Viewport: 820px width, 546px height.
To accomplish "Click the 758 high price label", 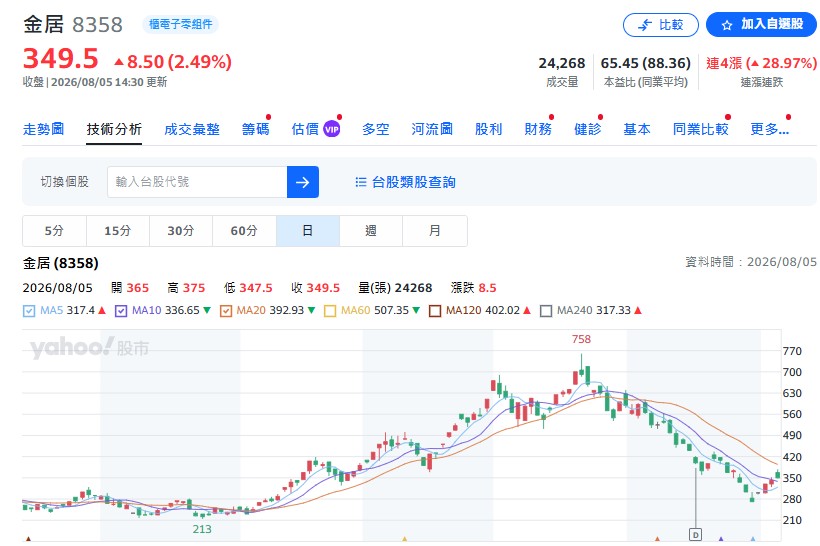I will coord(581,339).
